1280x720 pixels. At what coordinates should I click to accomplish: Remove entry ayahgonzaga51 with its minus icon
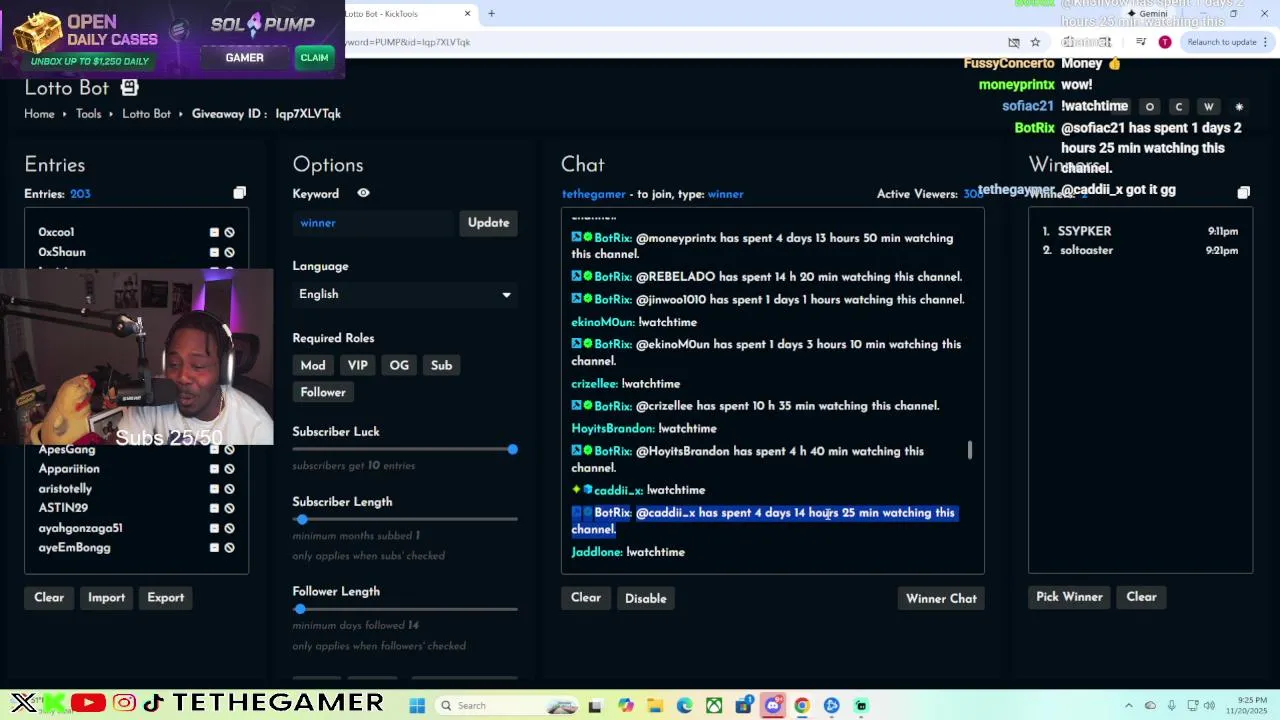(x=214, y=528)
